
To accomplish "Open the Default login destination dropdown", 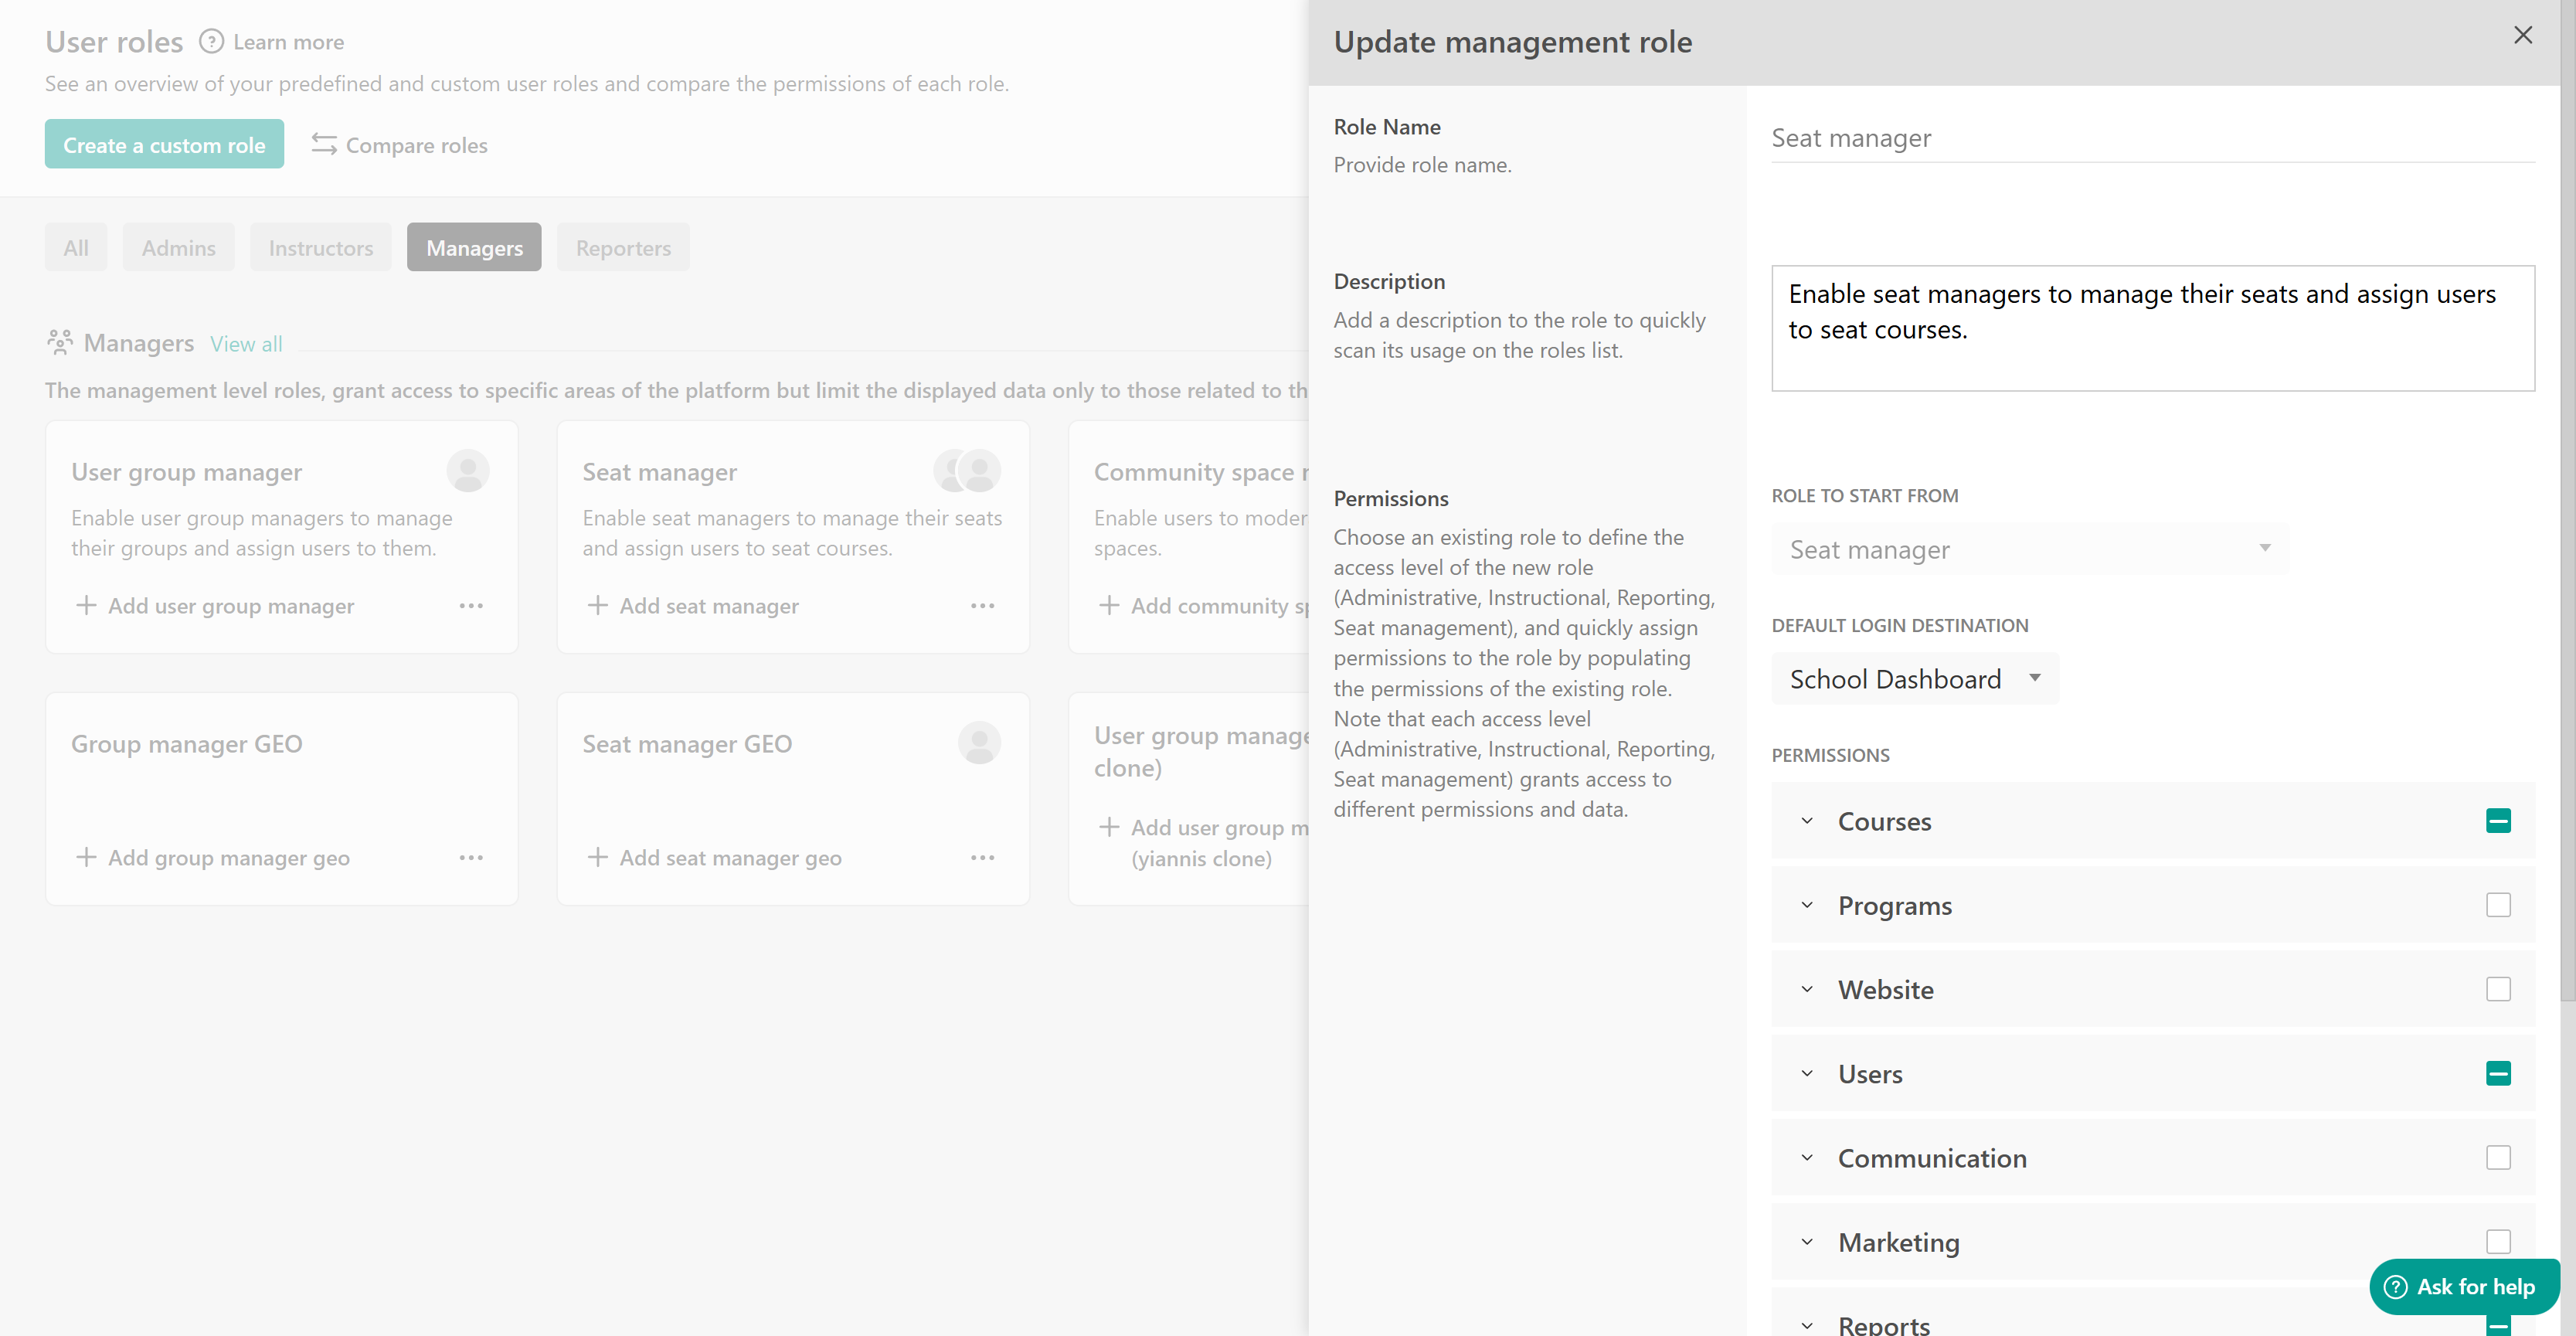I will tap(1914, 679).
